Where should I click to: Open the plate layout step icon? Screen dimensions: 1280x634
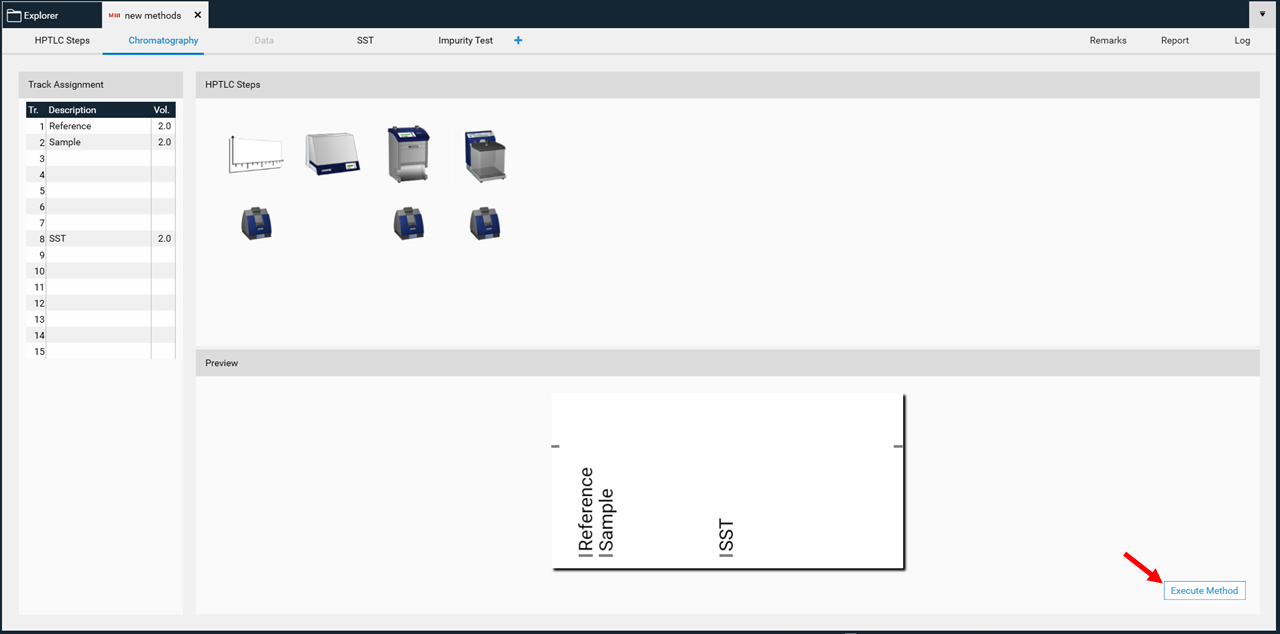click(x=255, y=154)
